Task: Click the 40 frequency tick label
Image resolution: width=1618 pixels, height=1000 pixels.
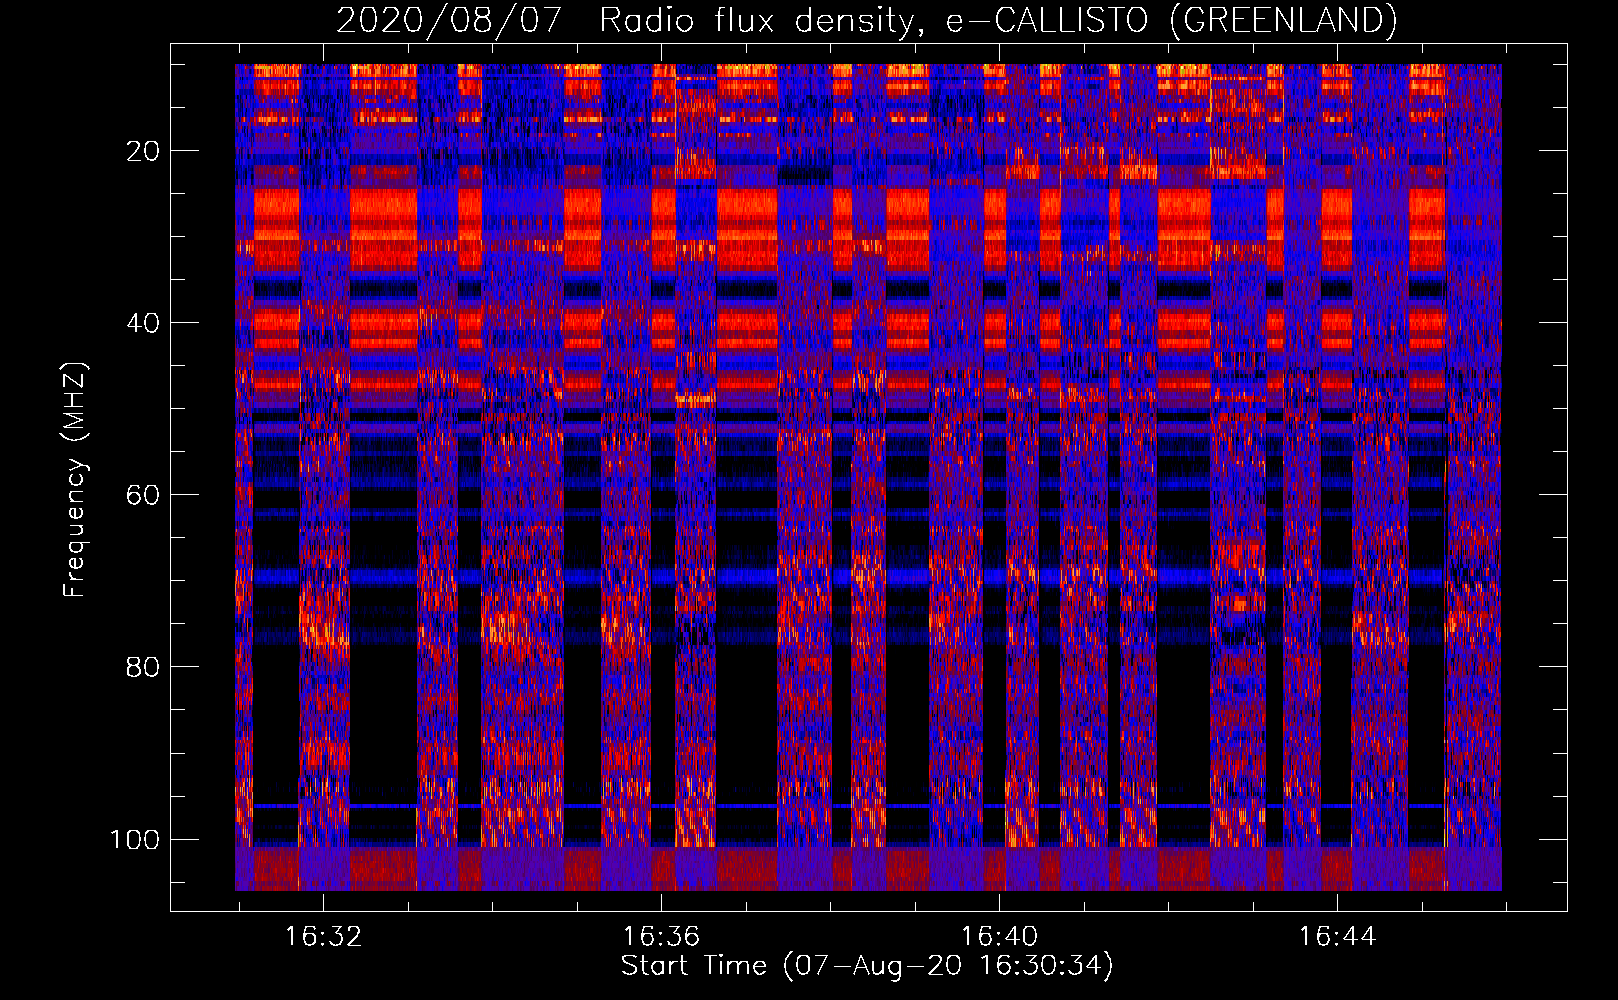Action: click(143, 323)
